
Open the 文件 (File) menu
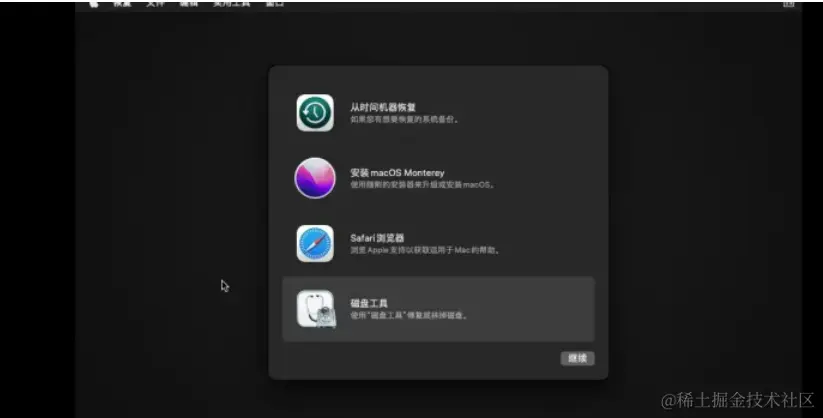155,4
